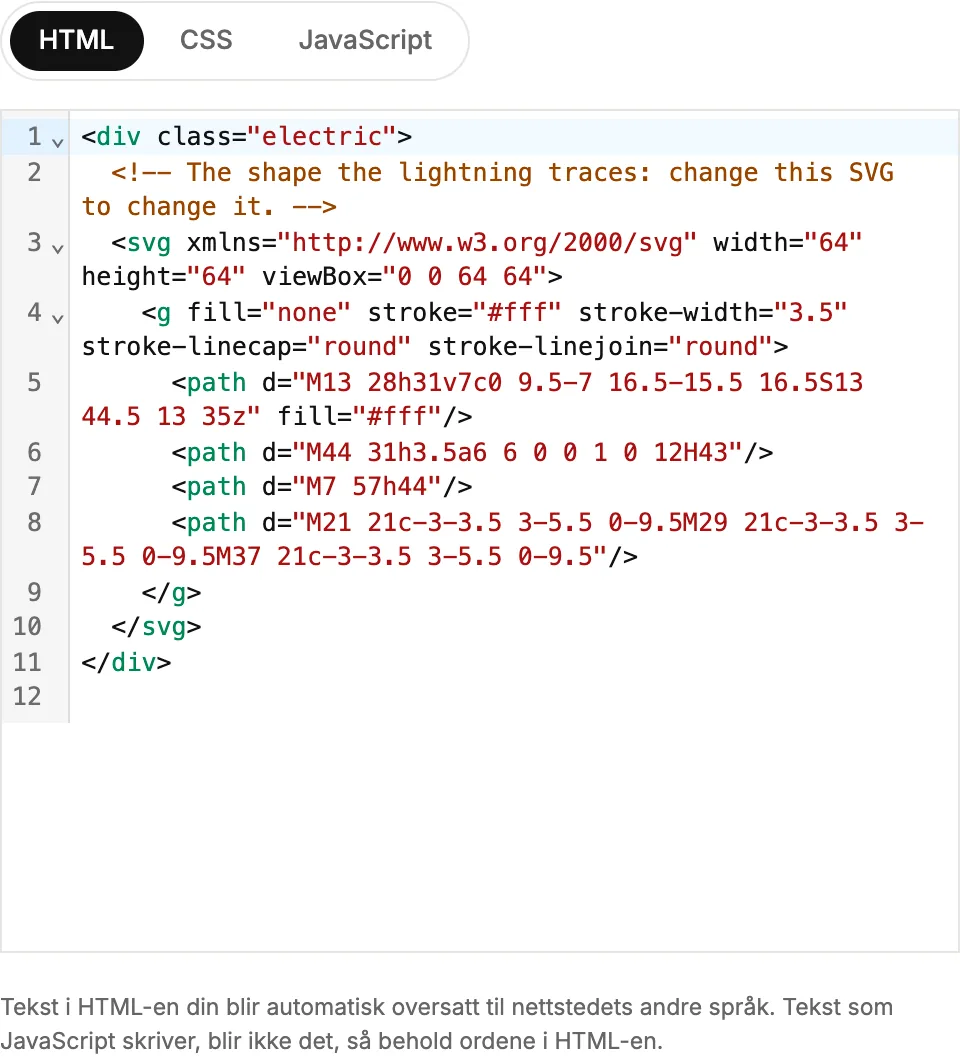Click the closing </svg> tag
Image resolution: width=960 pixels, height=1058 pixels.
pos(157,627)
